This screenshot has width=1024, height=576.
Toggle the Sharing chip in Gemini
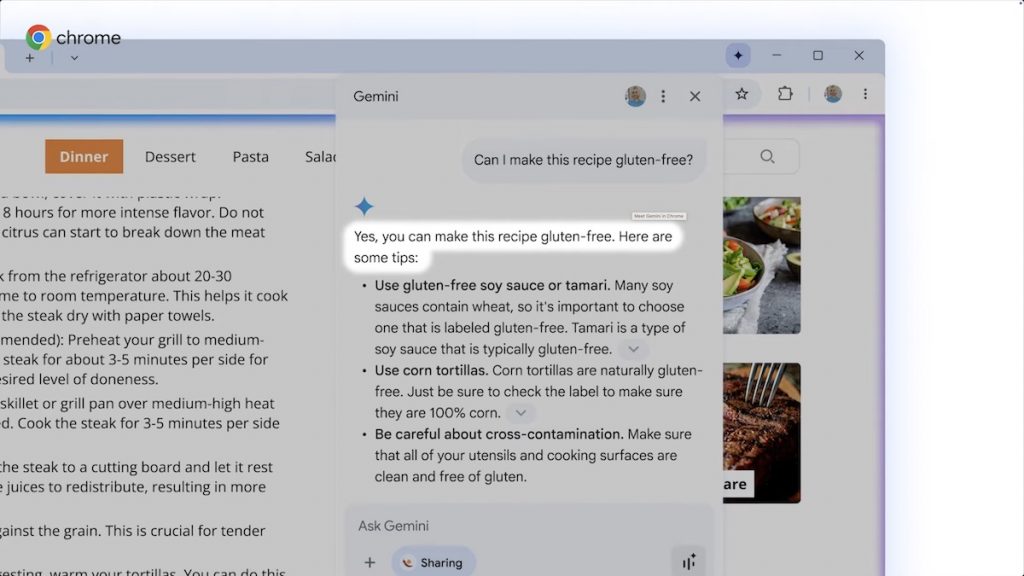pos(433,562)
